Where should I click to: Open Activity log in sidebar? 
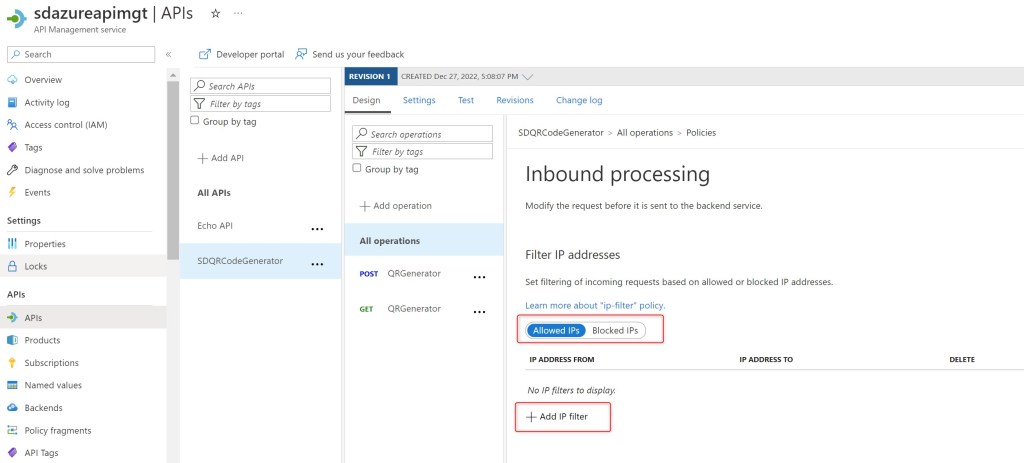pyautogui.click(x=46, y=102)
